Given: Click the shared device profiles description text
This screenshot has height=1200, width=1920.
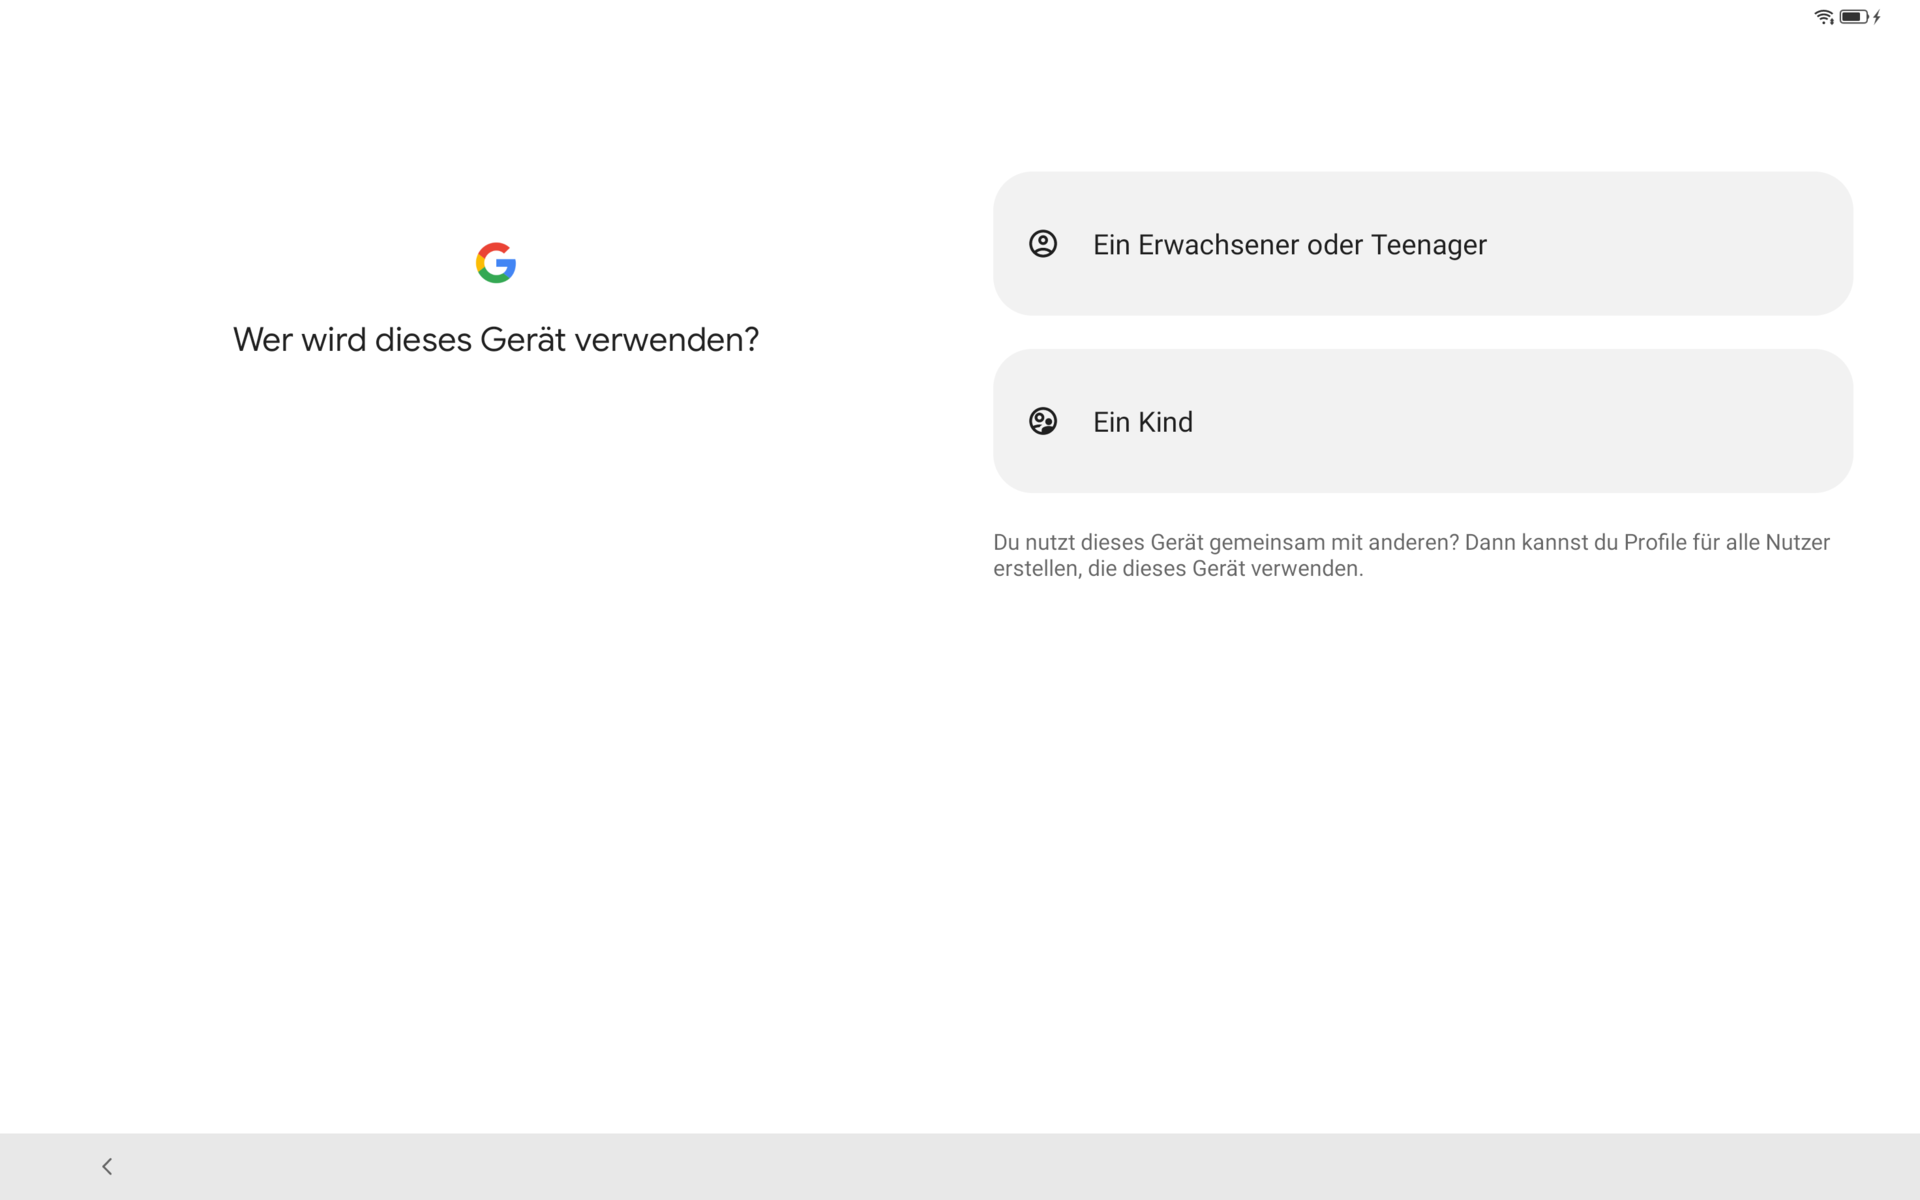Looking at the screenshot, I should pyautogui.click(x=1411, y=555).
